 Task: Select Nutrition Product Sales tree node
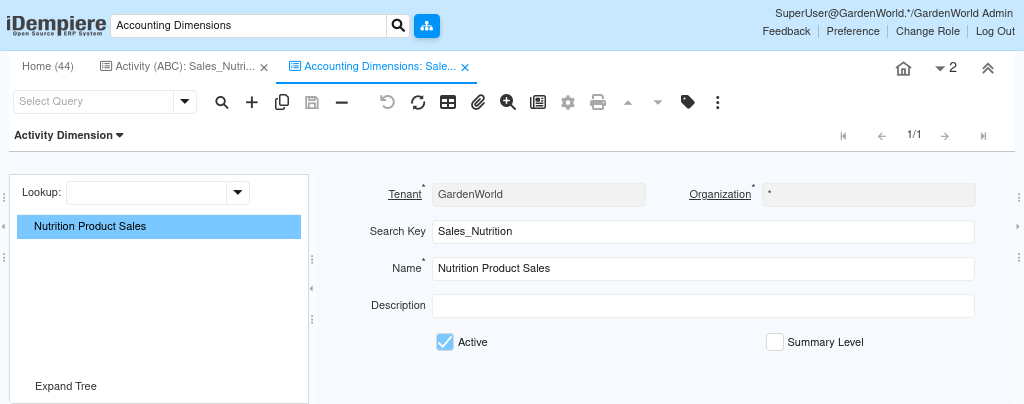(90, 227)
